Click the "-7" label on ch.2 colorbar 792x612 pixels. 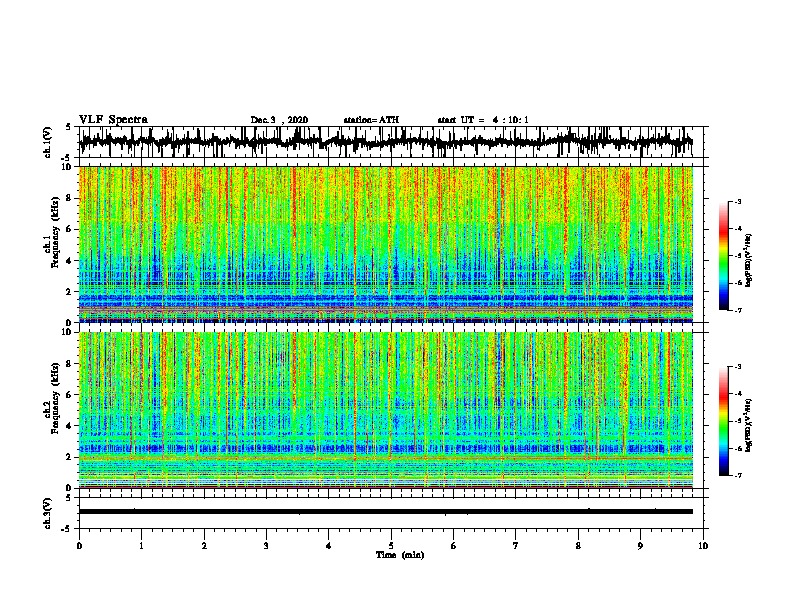click(737, 475)
